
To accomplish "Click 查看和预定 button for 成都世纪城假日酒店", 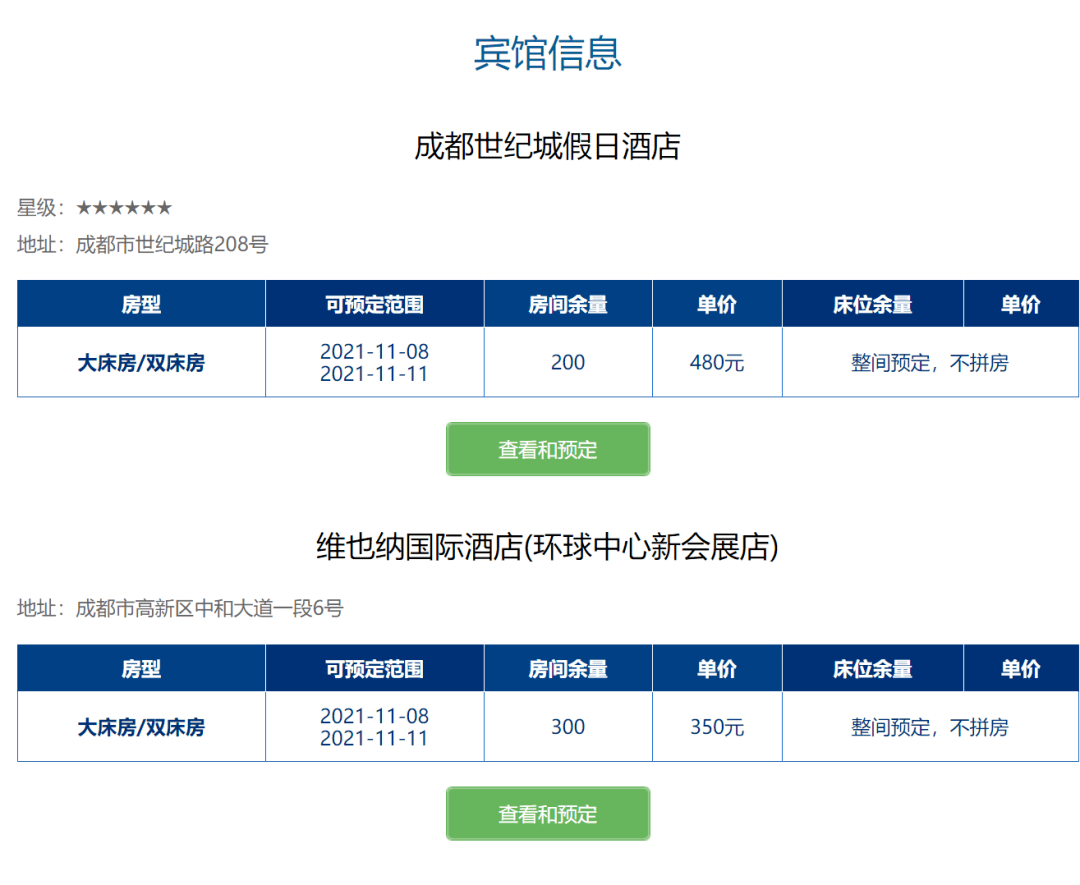I will (548, 449).
